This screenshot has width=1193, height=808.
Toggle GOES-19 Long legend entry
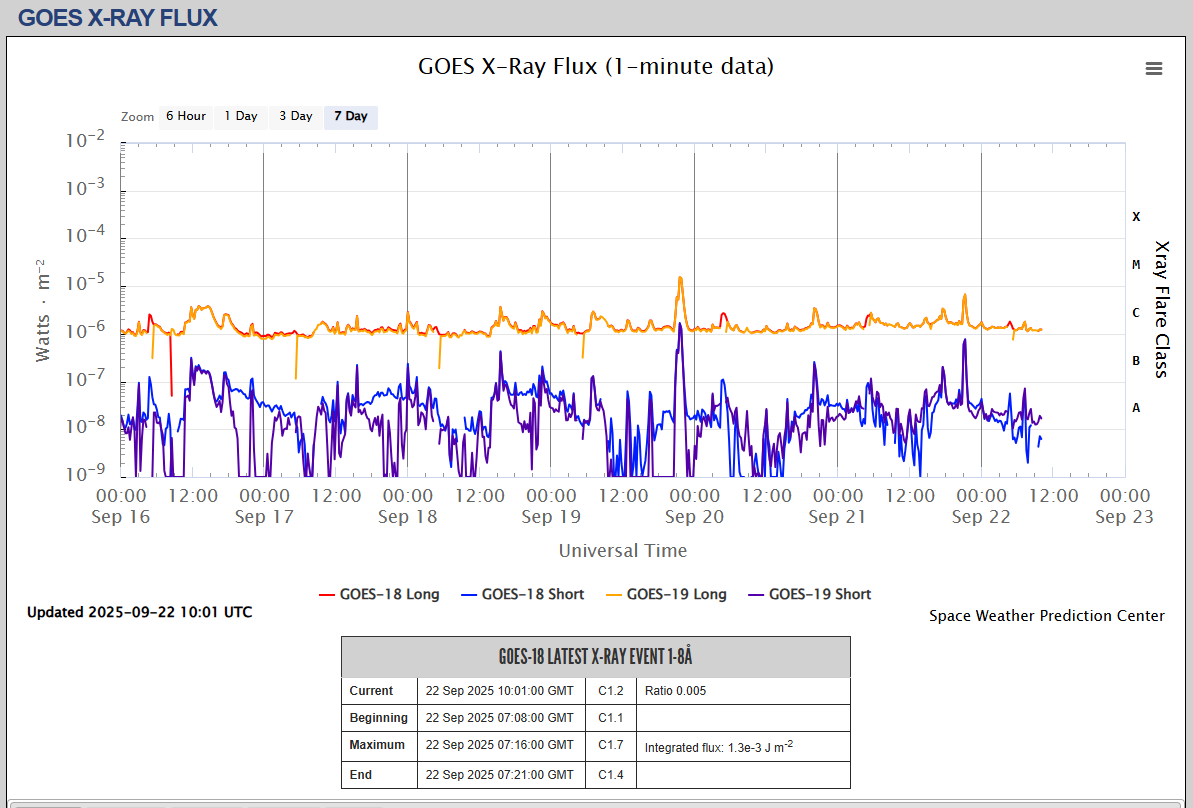[x=666, y=594]
